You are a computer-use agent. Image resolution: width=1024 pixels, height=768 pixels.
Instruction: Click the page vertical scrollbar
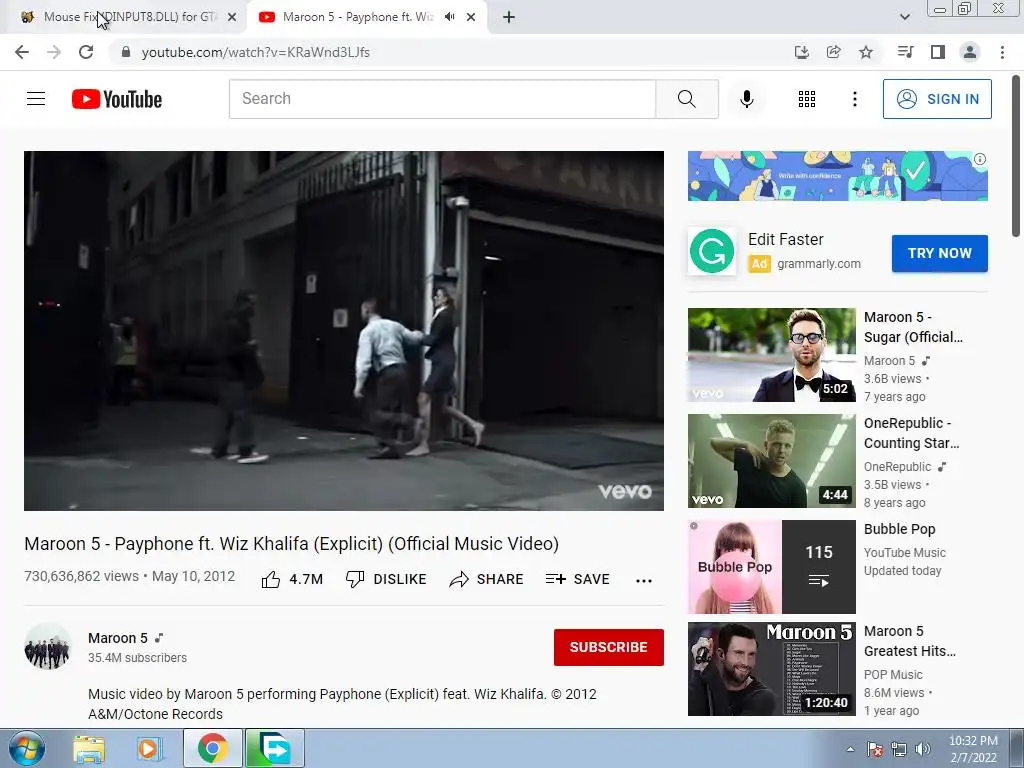[1016, 157]
